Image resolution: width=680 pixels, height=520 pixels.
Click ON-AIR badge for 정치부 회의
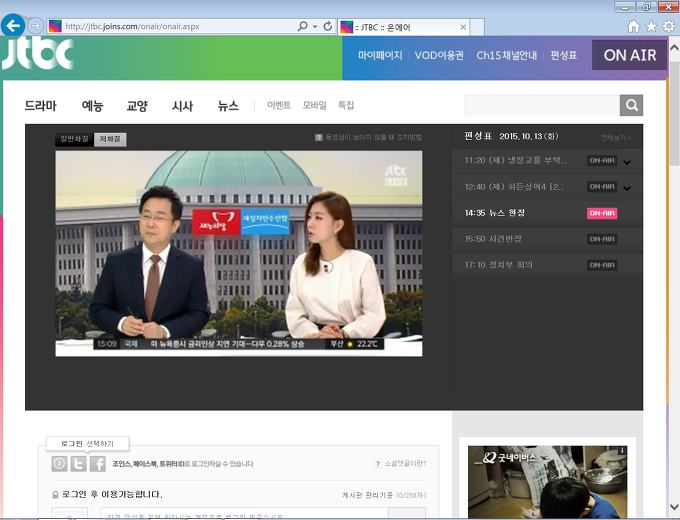(x=602, y=265)
